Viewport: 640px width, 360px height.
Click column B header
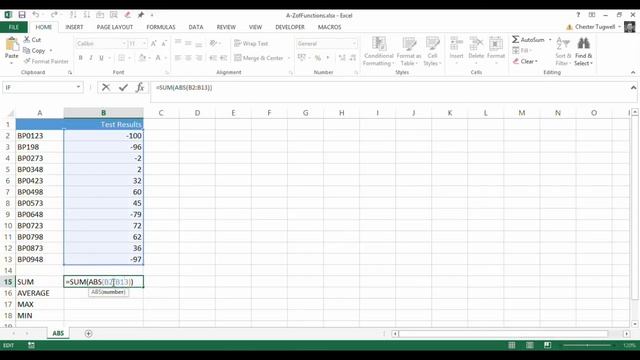tap(103, 113)
